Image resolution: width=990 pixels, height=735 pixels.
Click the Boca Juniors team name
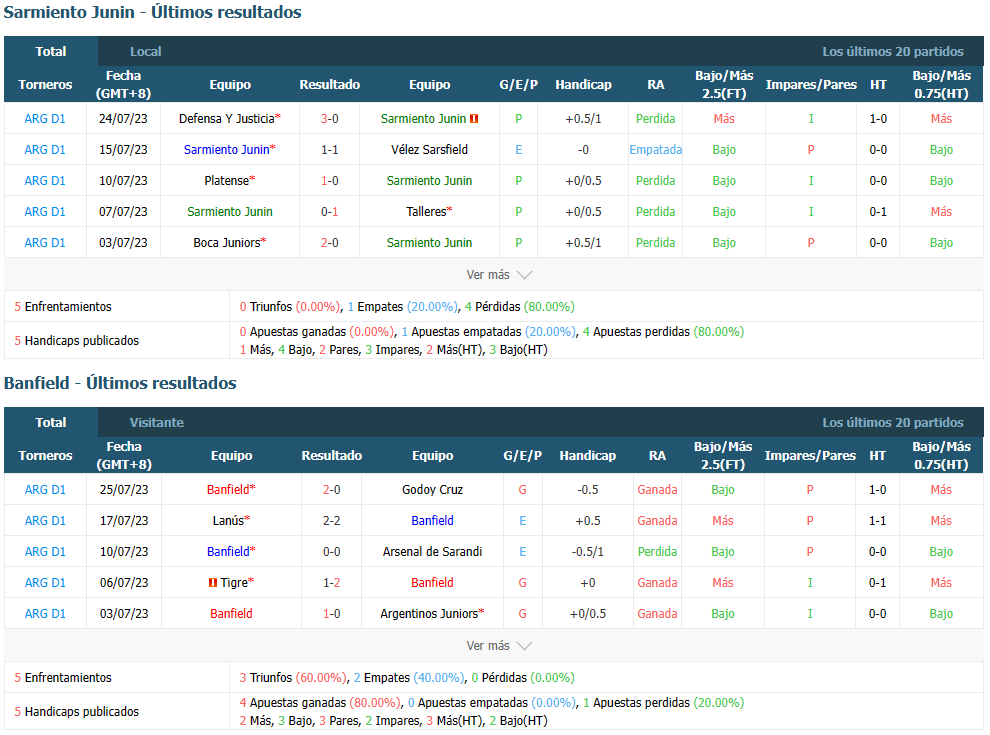(227, 242)
